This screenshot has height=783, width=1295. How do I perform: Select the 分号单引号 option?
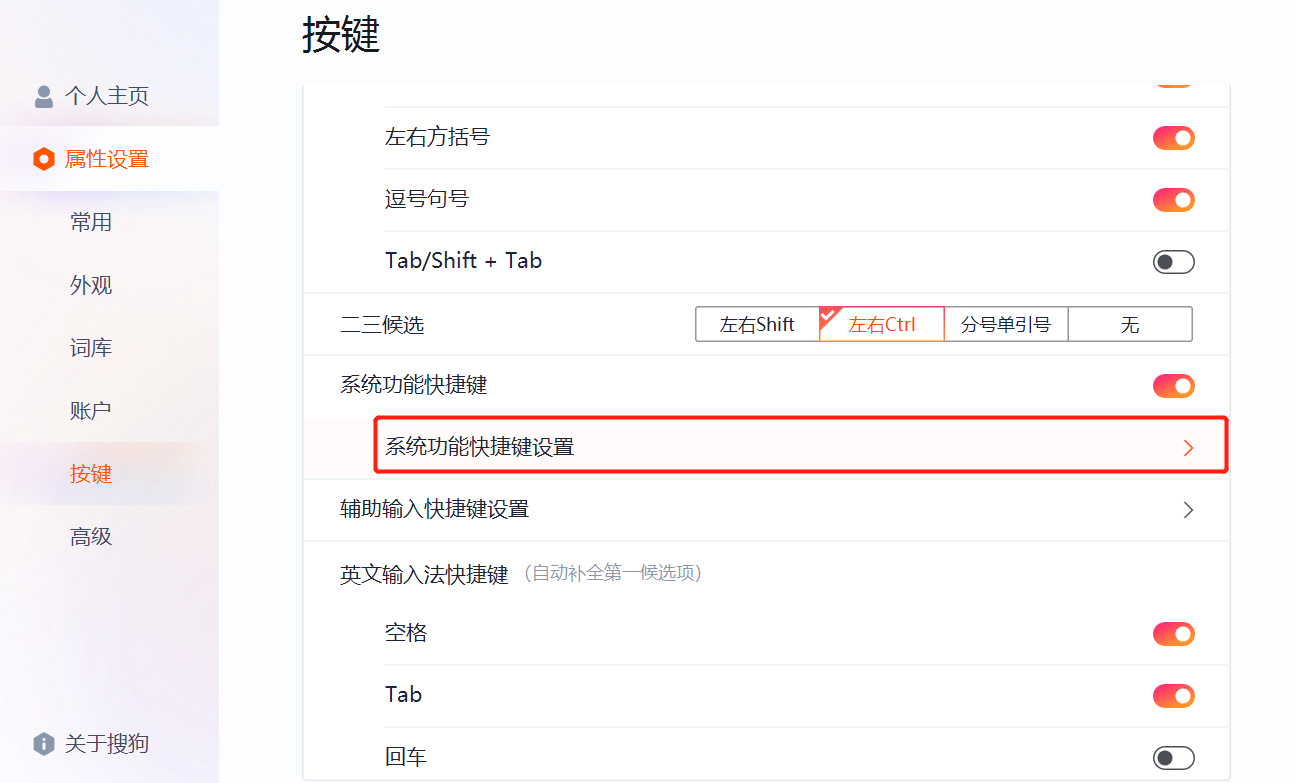click(1006, 323)
